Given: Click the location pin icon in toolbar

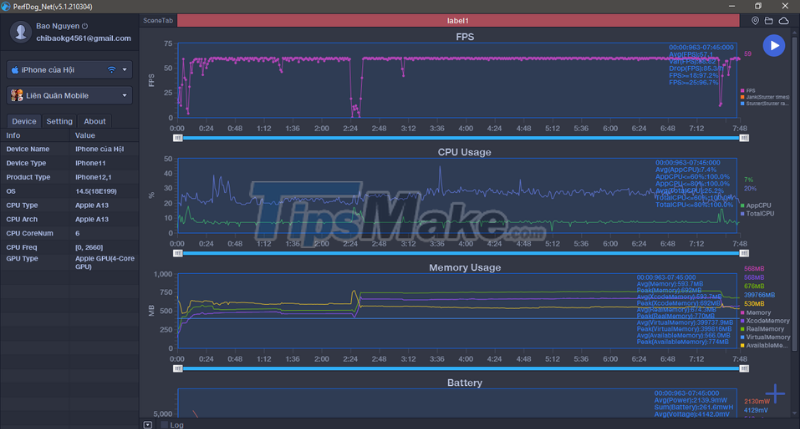Looking at the screenshot, I should (755, 20).
